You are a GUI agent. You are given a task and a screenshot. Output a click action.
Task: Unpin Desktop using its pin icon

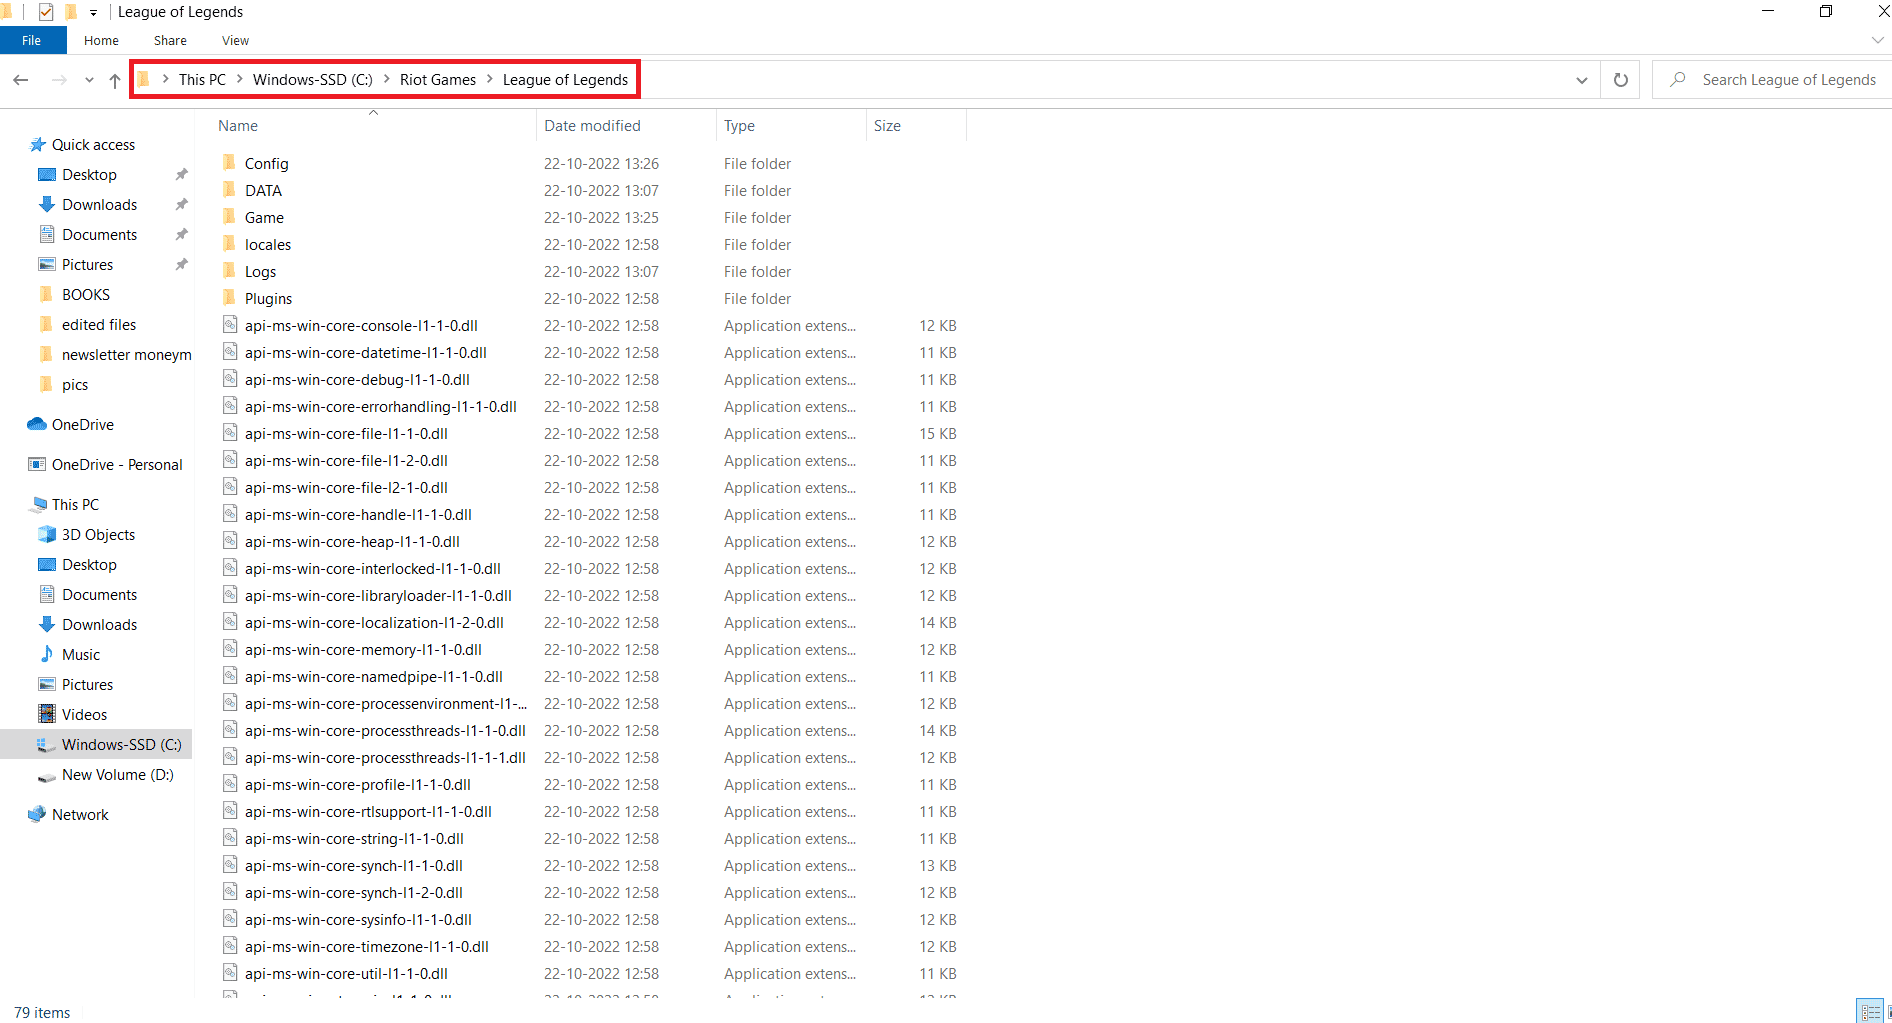point(181,175)
